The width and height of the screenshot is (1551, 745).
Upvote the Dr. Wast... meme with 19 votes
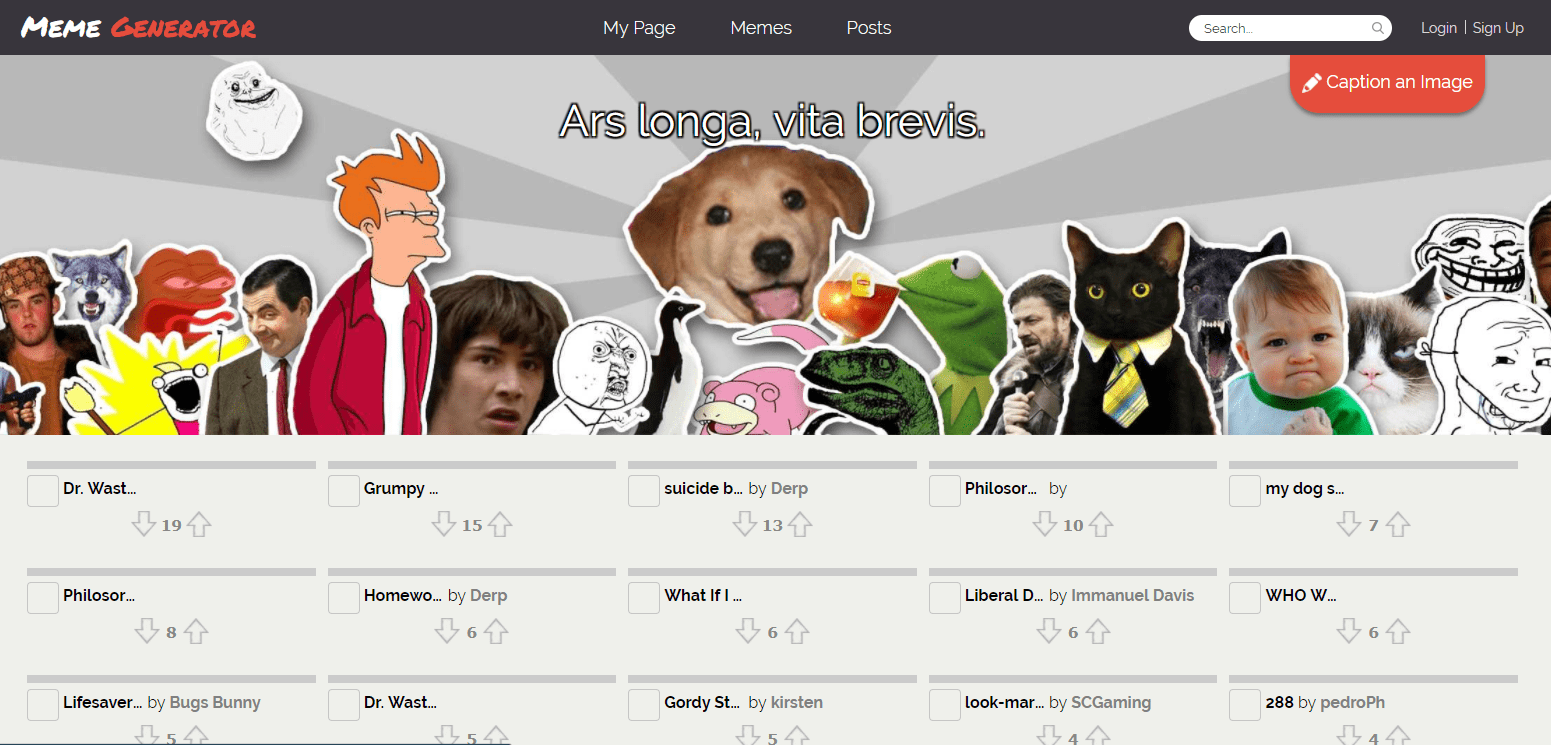pyautogui.click(x=198, y=524)
